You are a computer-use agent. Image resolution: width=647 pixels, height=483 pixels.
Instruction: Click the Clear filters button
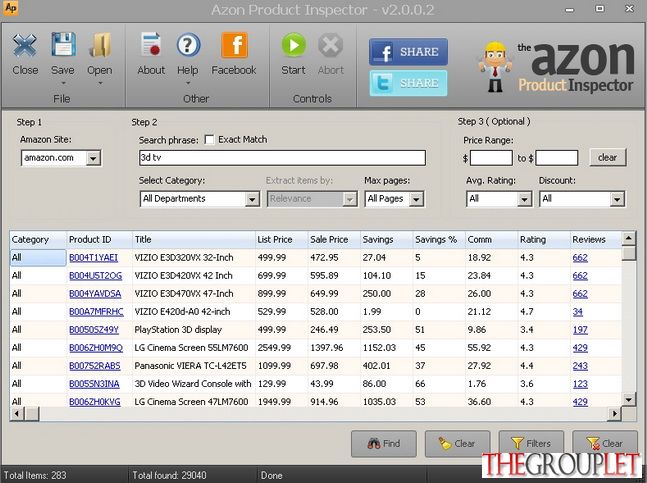pos(604,444)
